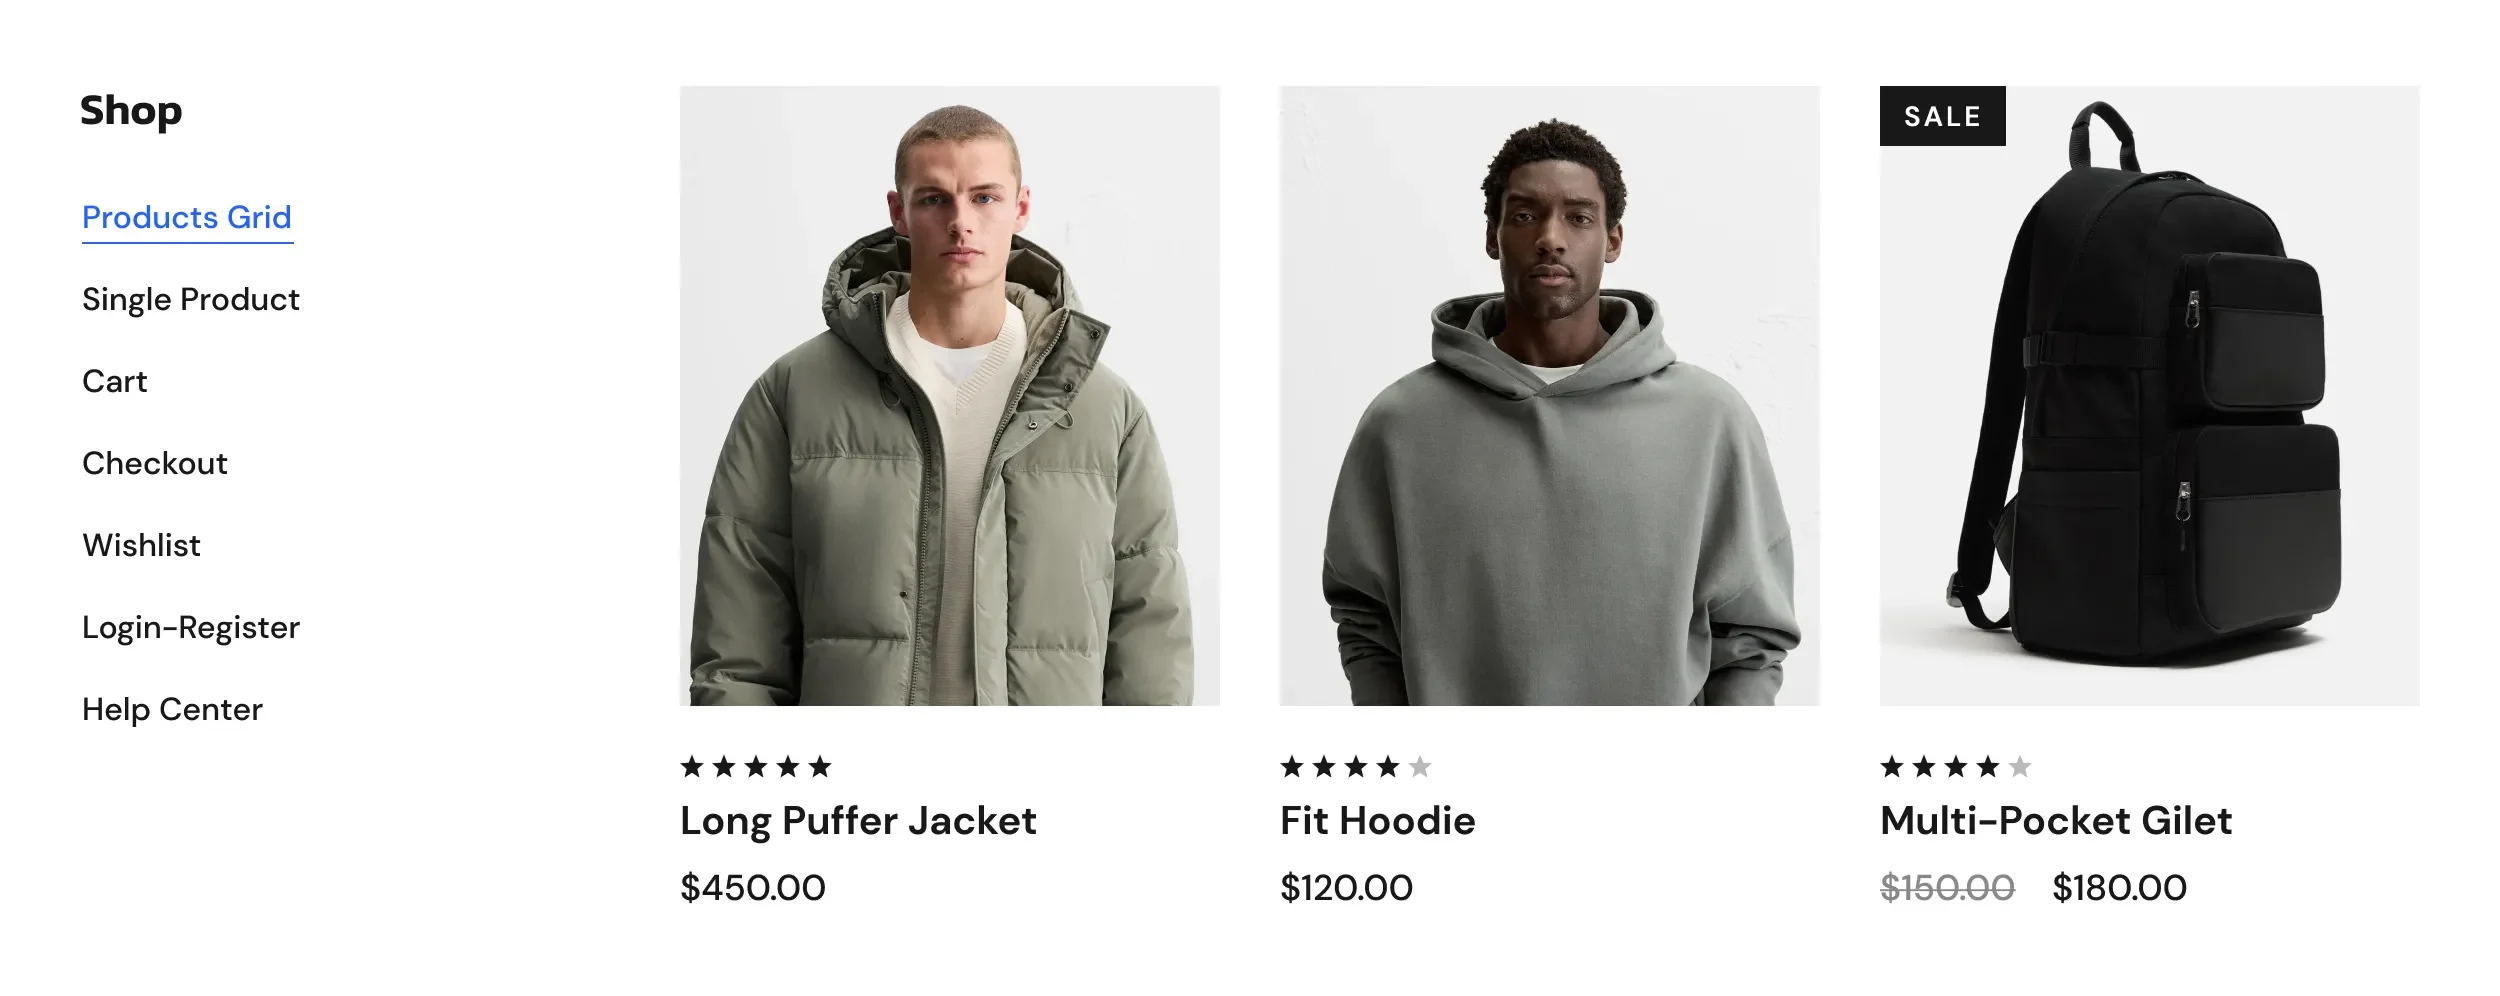The height and width of the screenshot is (996, 2500).
Task: Go to Single Product page
Action: 190,299
